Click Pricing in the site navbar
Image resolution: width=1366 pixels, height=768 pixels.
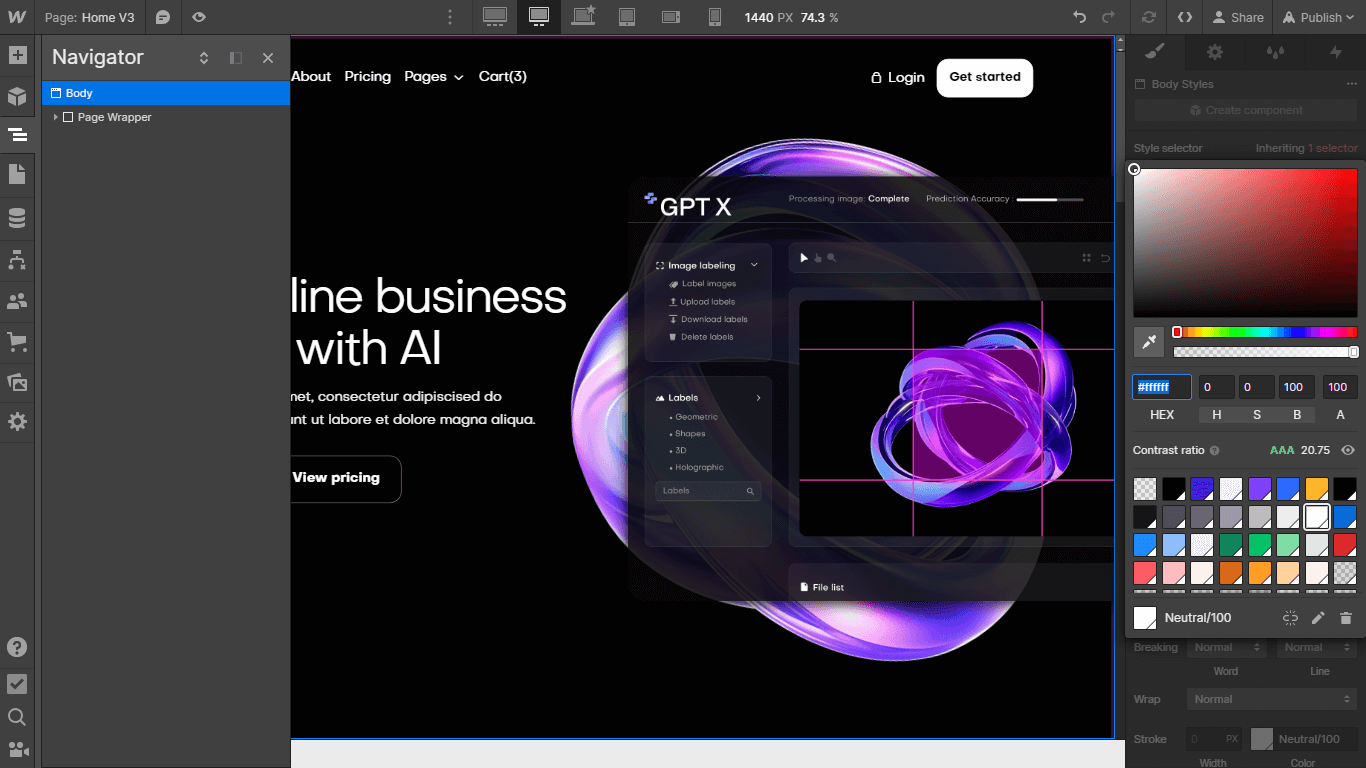367,76
